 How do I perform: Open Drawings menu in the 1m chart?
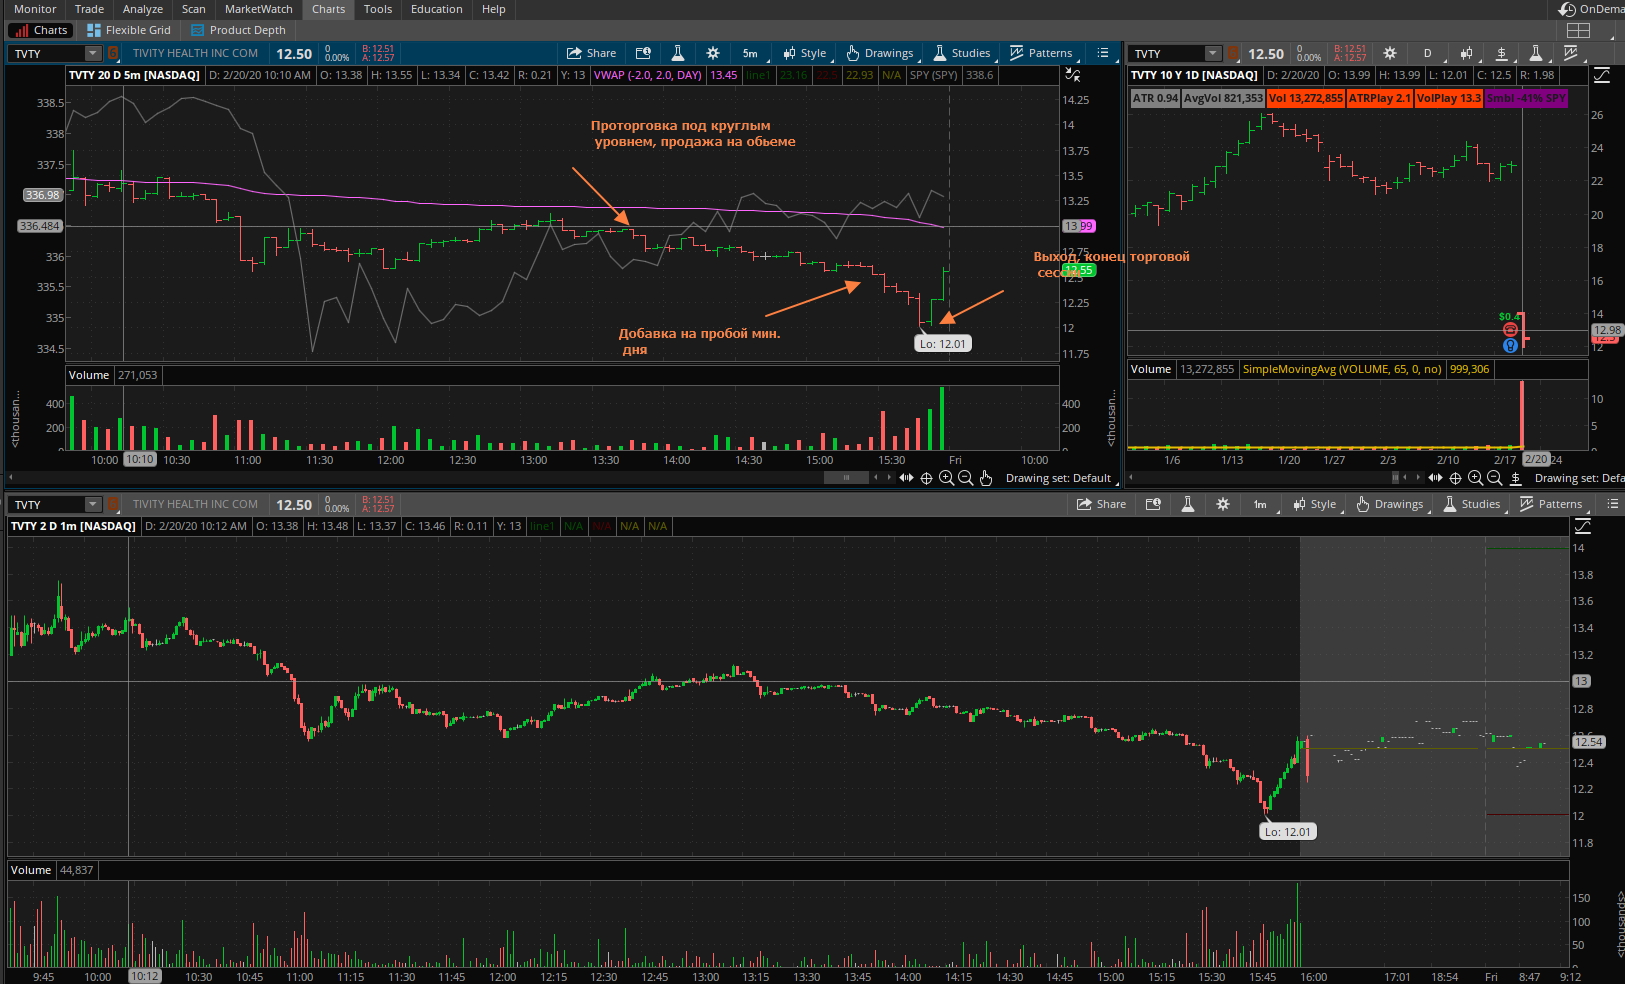[x=1390, y=505]
